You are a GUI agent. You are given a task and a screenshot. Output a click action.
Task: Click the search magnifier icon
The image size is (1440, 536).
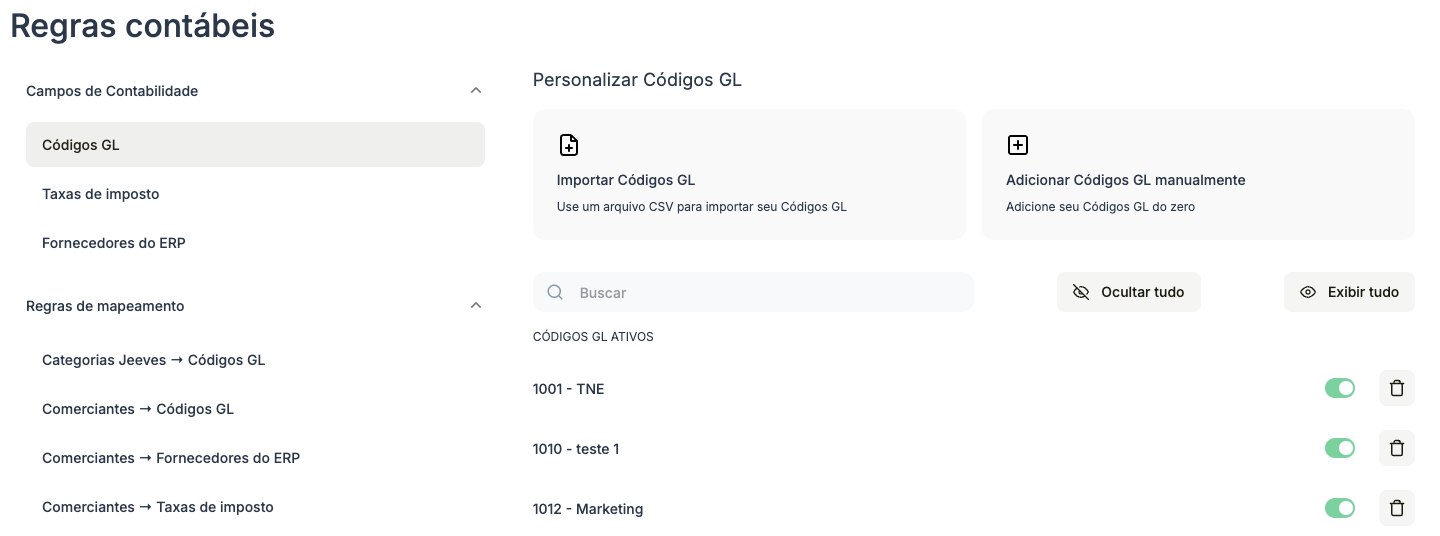pyautogui.click(x=555, y=292)
